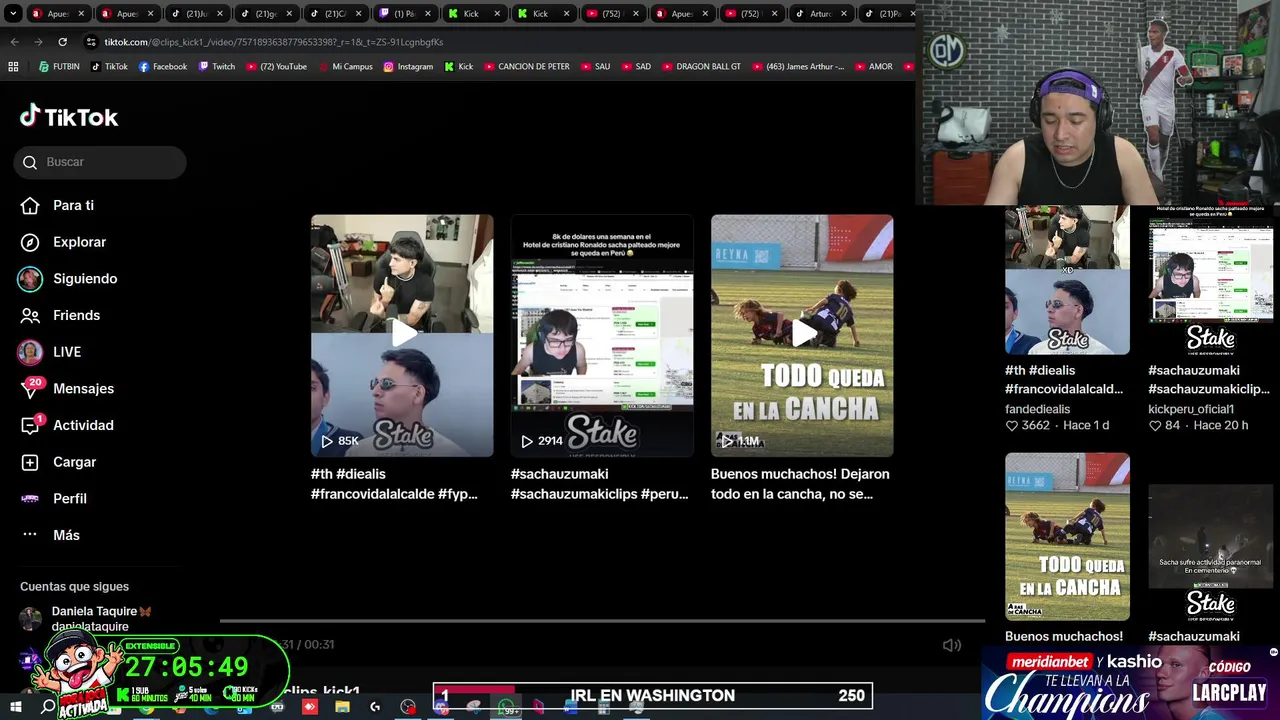Go back with browser back arrow
This screenshot has width=1280, height=720.
point(14,42)
